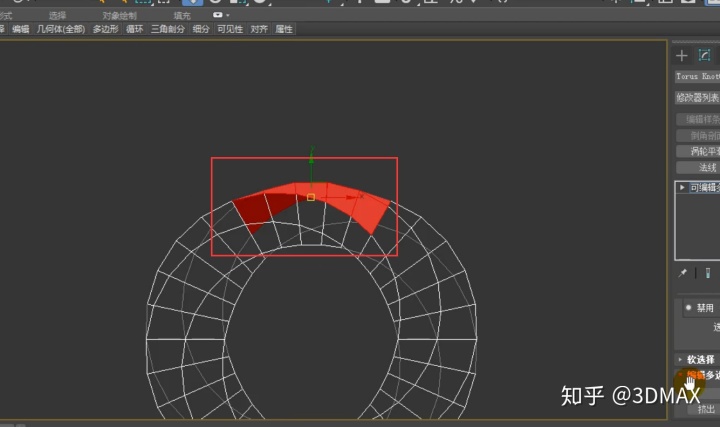Image resolution: width=720 pixels, height=427 pixels.
Task: Open the 对齐 ribbon panel
Action: click(259, 29)
